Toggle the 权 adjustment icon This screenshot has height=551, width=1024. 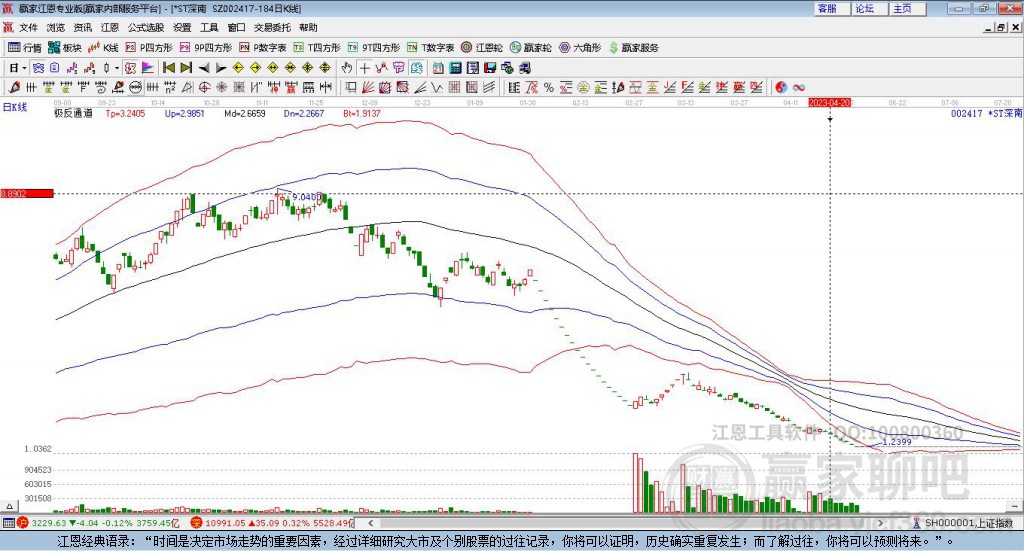[x=130, y=68]
